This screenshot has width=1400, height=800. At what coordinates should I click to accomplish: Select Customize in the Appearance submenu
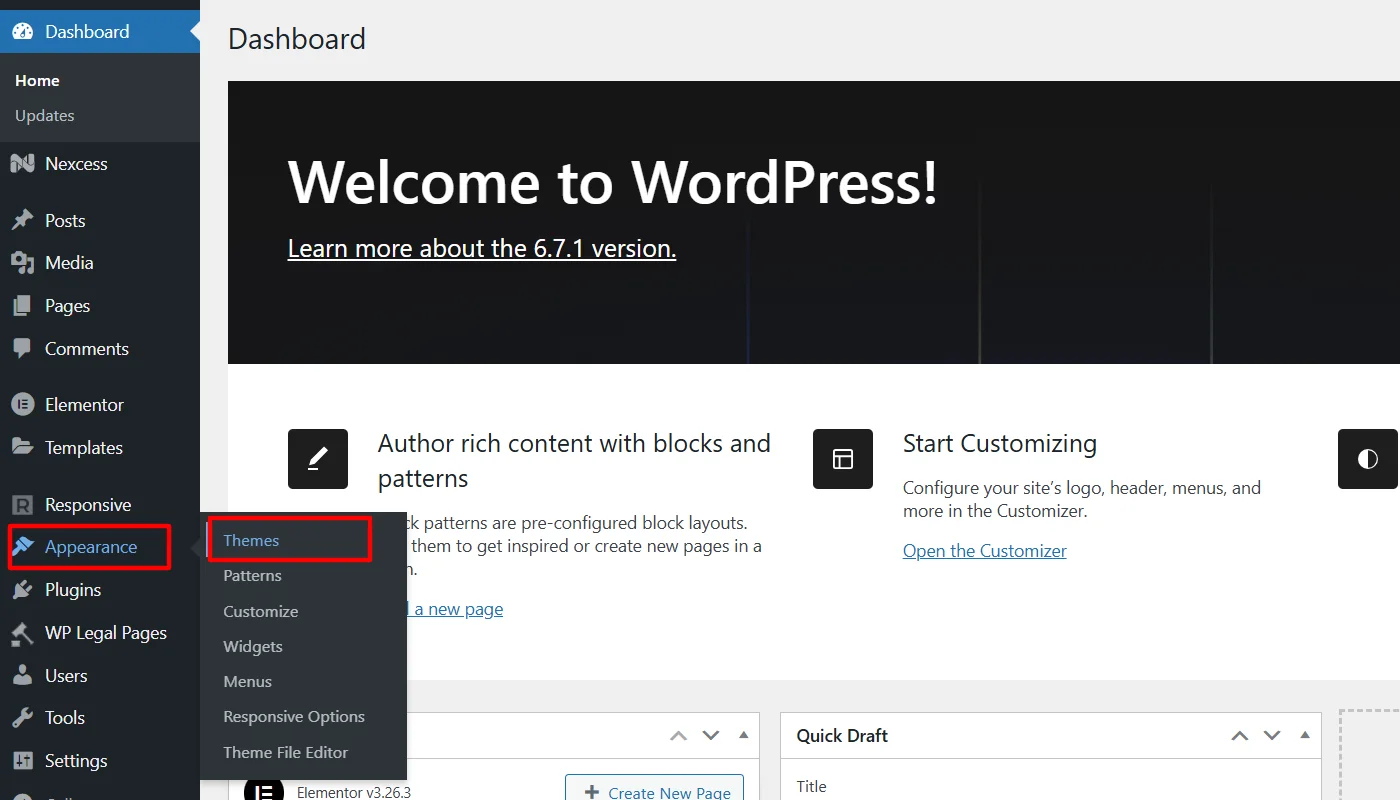[x=261, y=611]
